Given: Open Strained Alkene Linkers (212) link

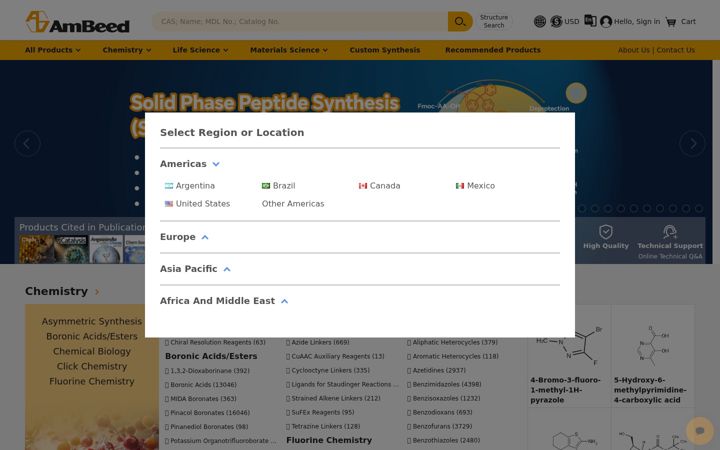Looking at the screenshot, I should (333, 399).
